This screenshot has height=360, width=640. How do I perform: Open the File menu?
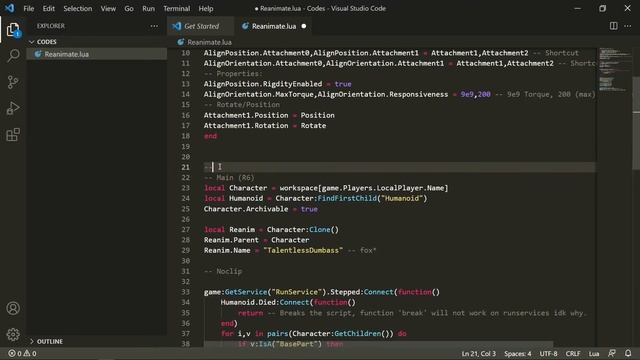[x=29, y=8]
